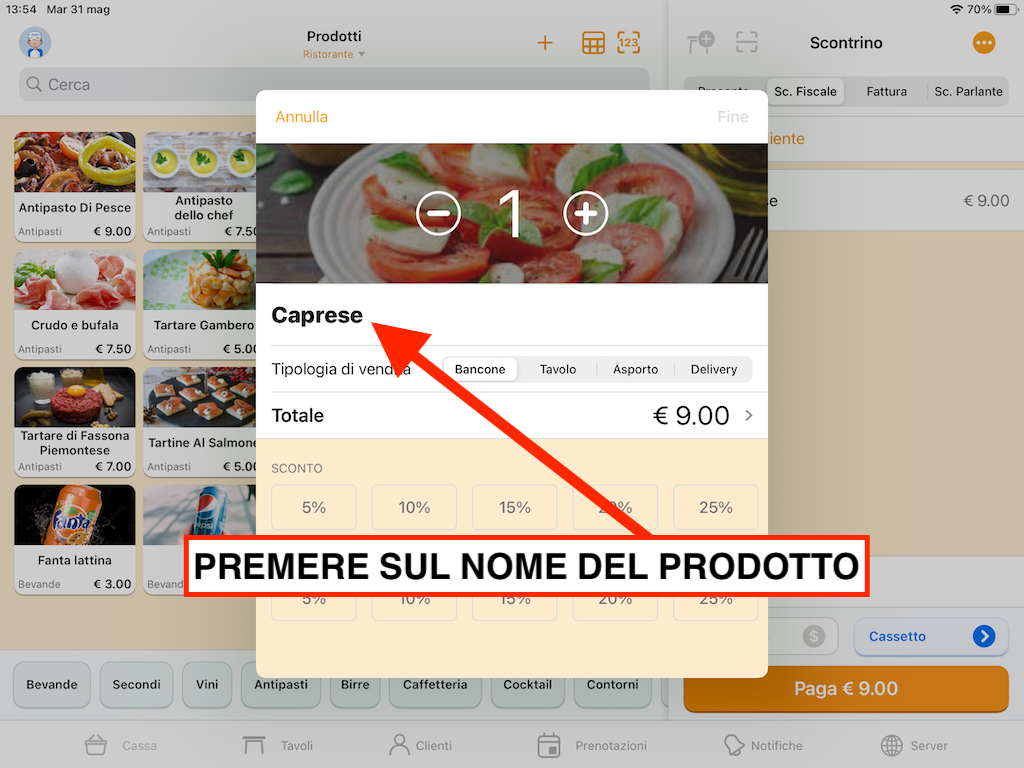Click the add table icon
This screenshot has width=1024, height=768.
click(x=701, y=43)
